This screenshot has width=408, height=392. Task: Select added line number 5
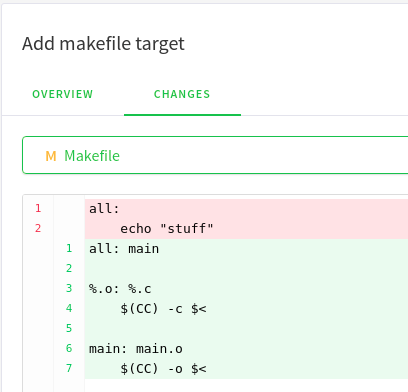coord(69,328)
